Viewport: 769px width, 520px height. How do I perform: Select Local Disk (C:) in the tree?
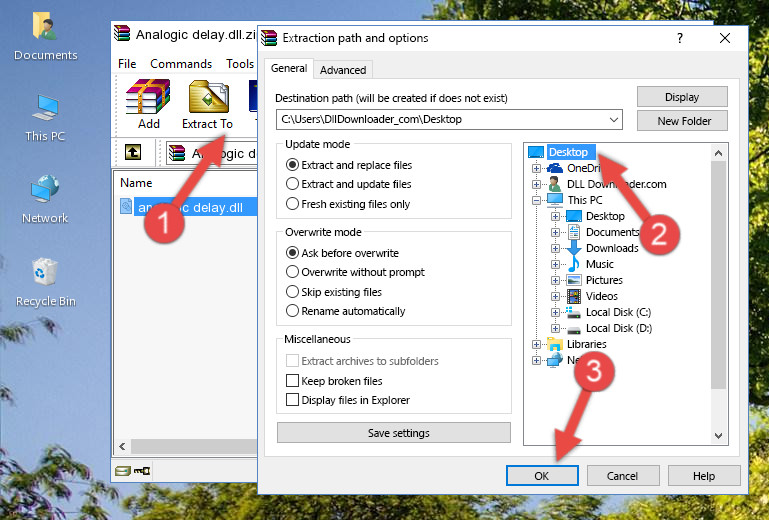tap(618, 312)
